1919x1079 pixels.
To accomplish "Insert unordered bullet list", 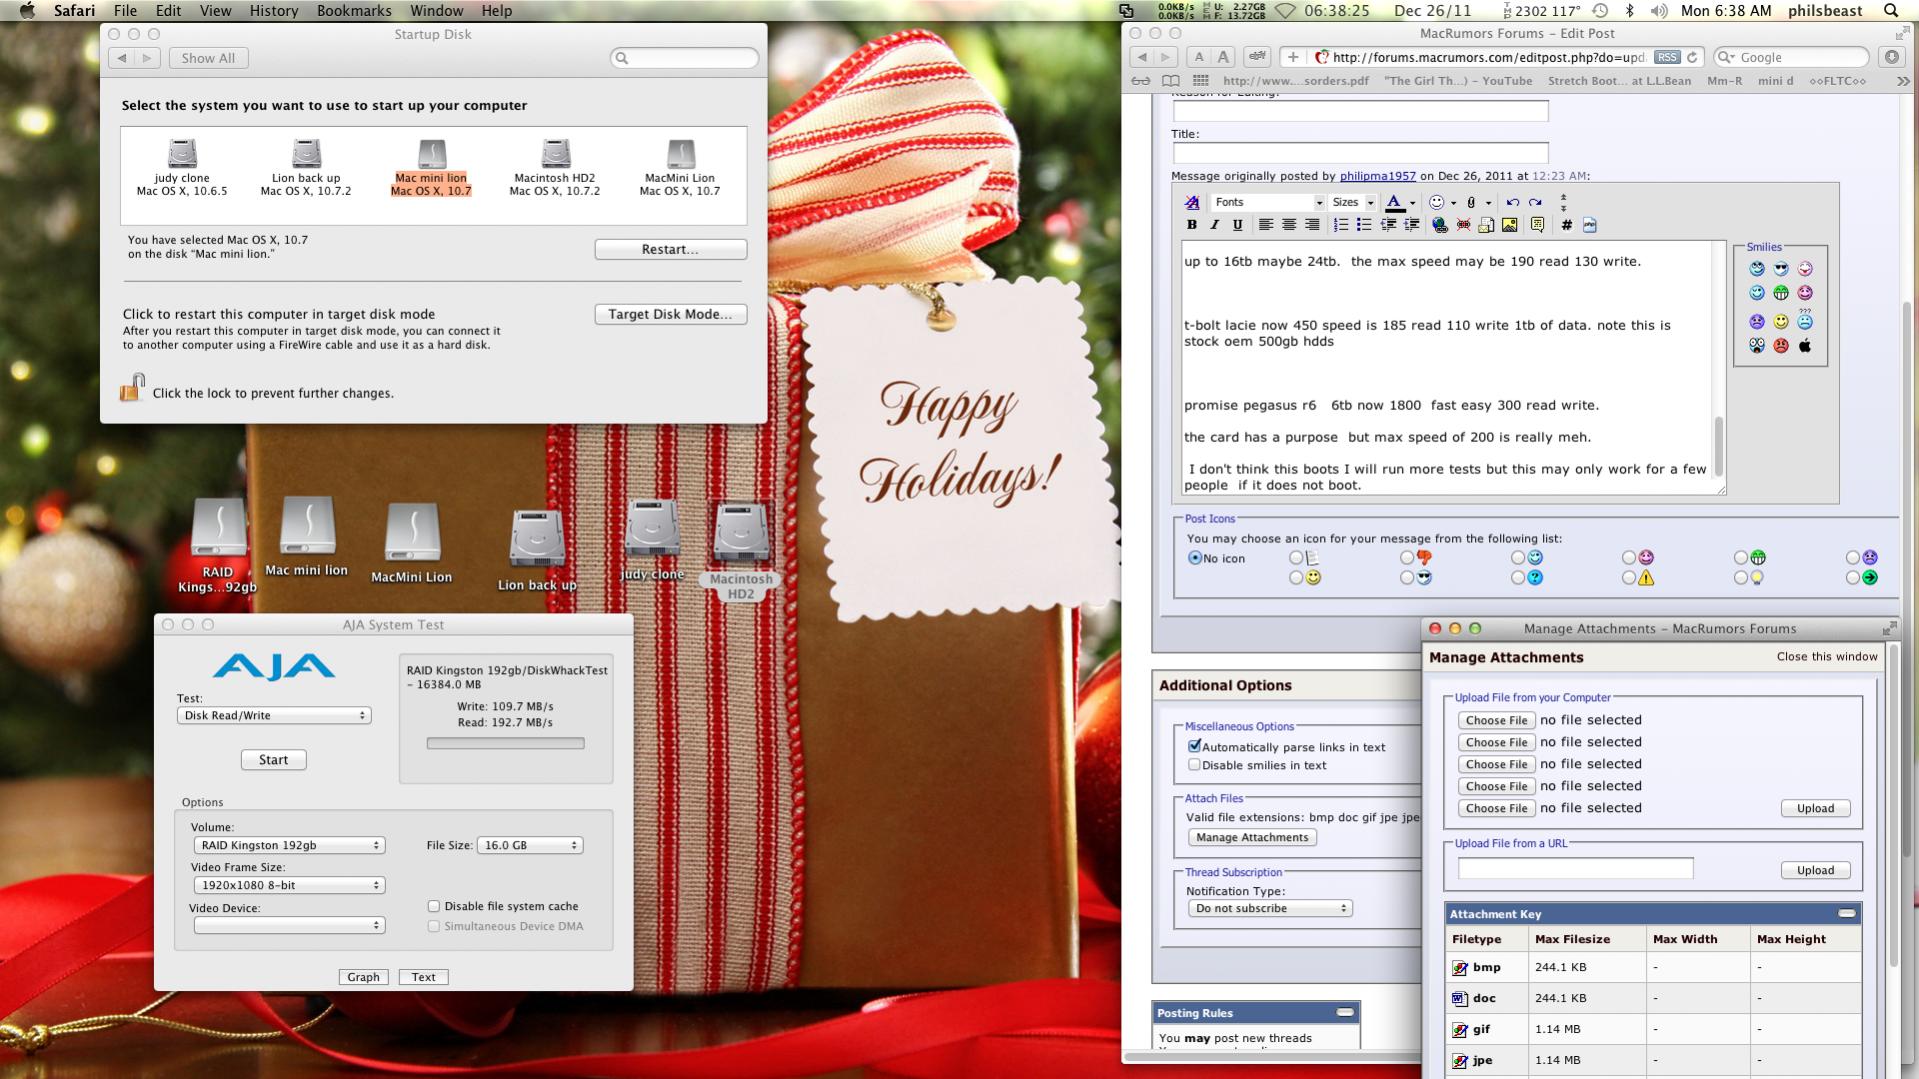I will (x=1363, y=225).
